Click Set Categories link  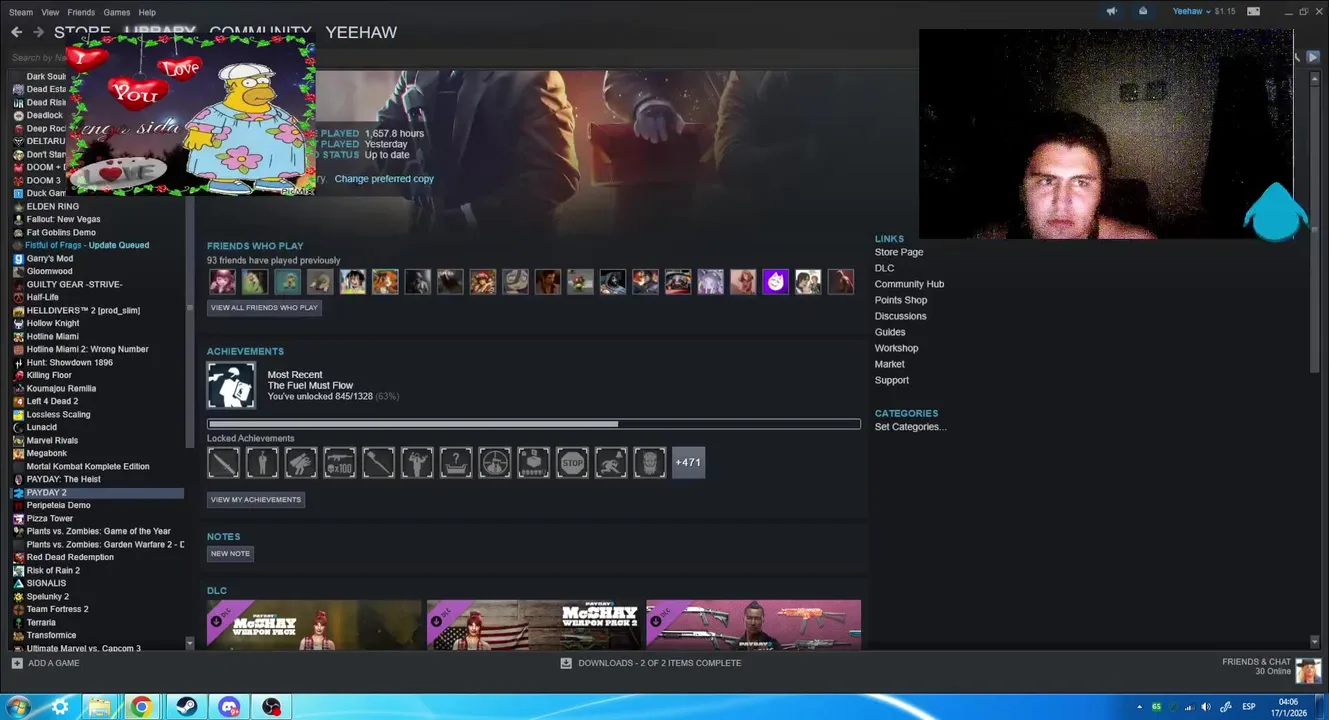910,427
